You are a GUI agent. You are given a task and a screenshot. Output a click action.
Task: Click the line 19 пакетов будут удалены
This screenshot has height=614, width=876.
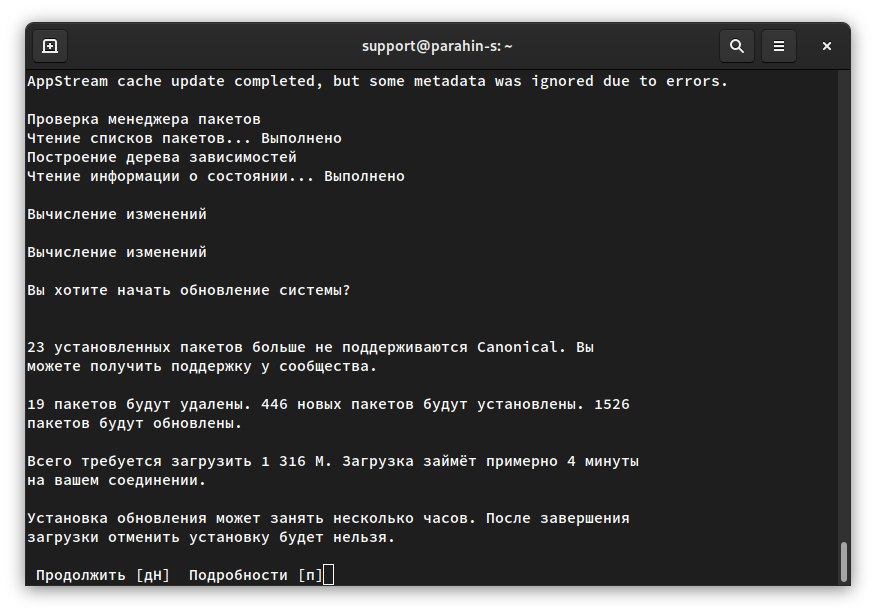tap(328, 404)
